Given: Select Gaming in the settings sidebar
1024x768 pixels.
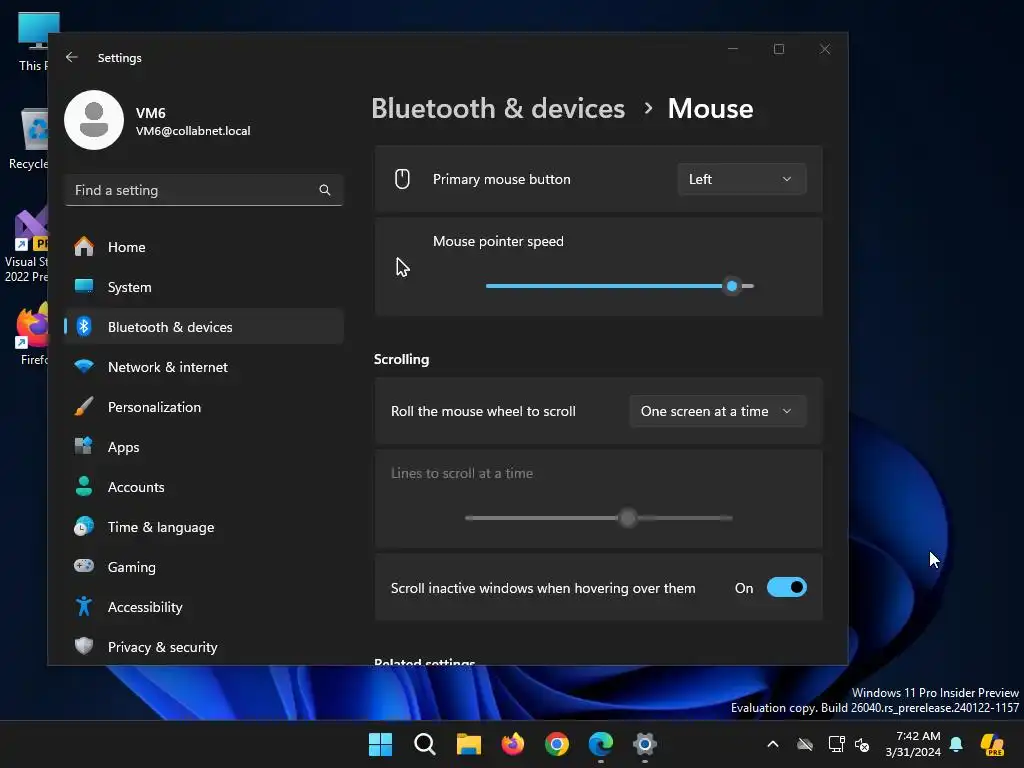Looking at the screenshot, I should point(204,567).
